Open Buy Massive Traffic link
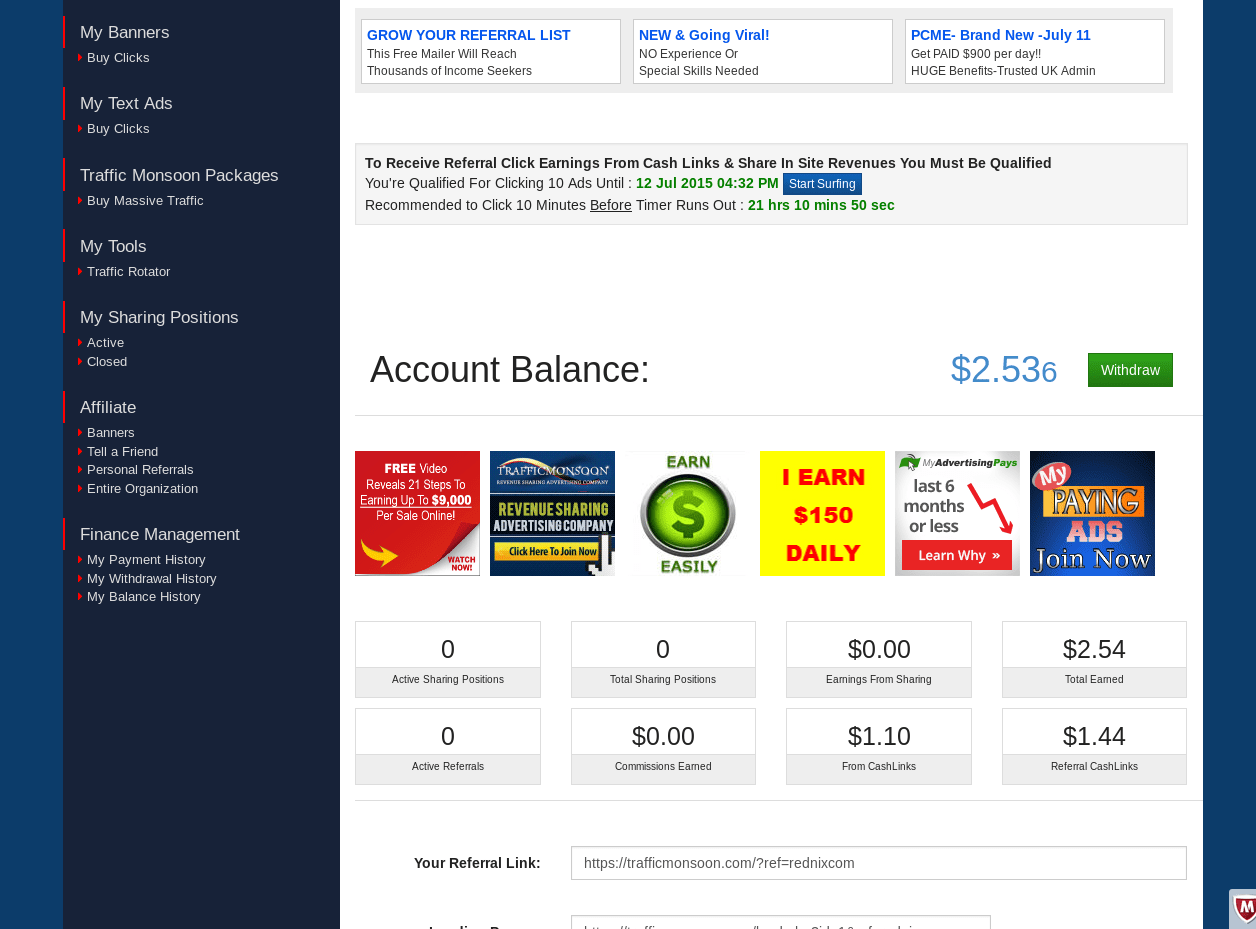Viewport: 1256px width, 929px height. click(x=145, y=201)
